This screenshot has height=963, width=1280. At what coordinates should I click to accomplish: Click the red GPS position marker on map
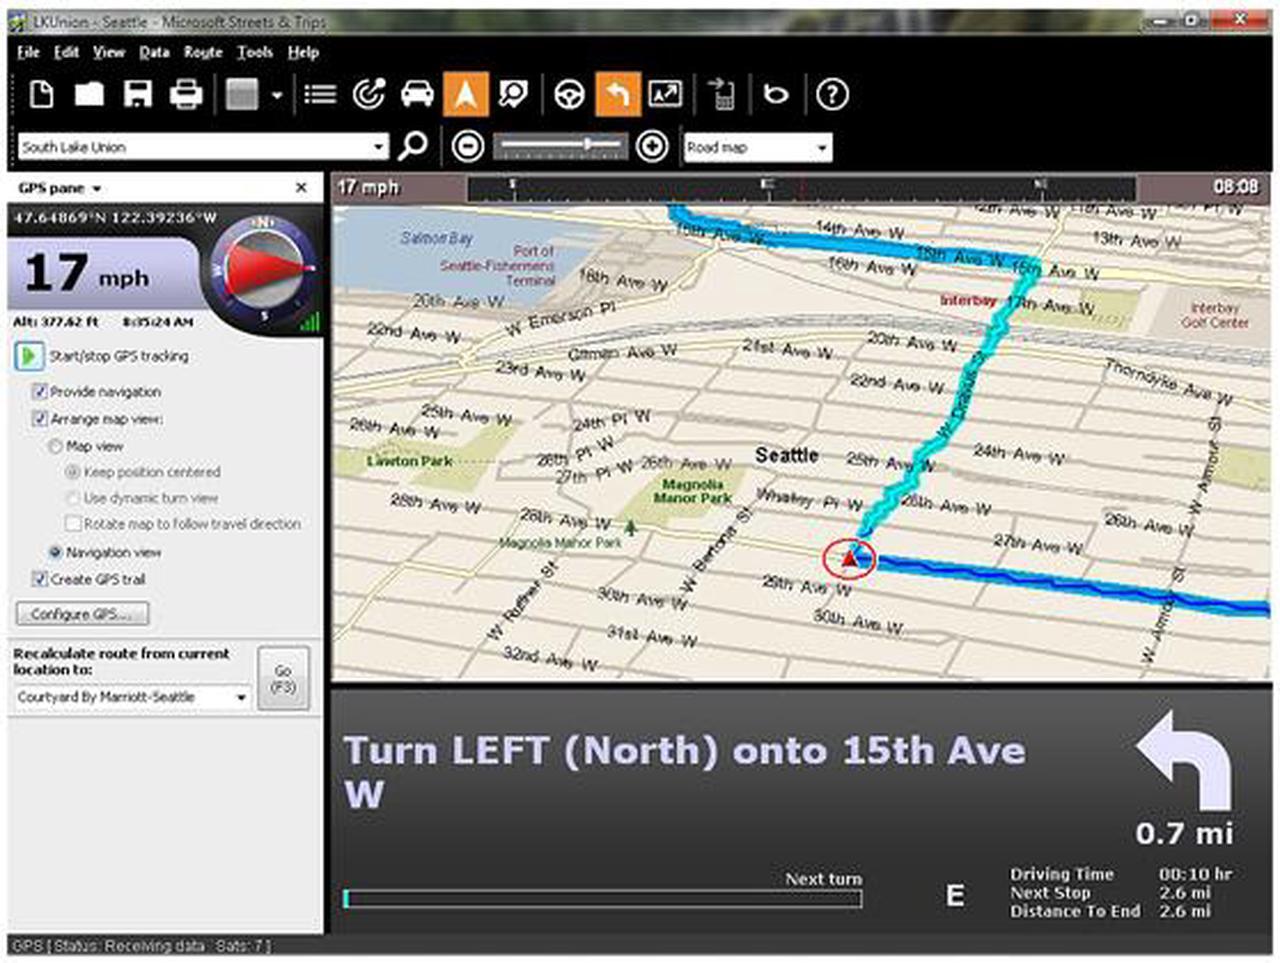(849, 558)
